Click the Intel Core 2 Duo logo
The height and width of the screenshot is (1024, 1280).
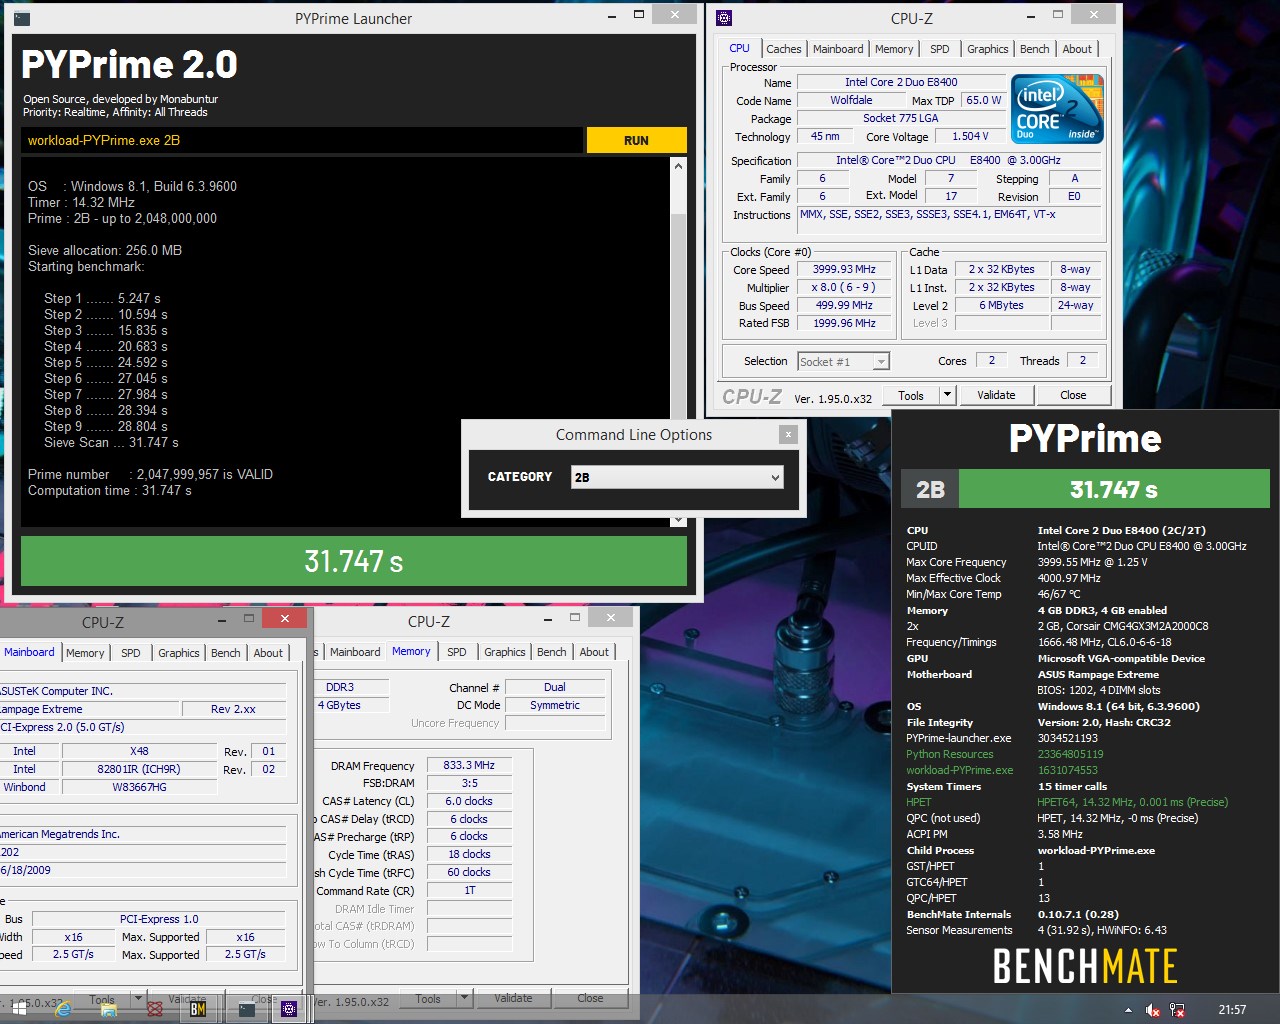coord(1057,108)
